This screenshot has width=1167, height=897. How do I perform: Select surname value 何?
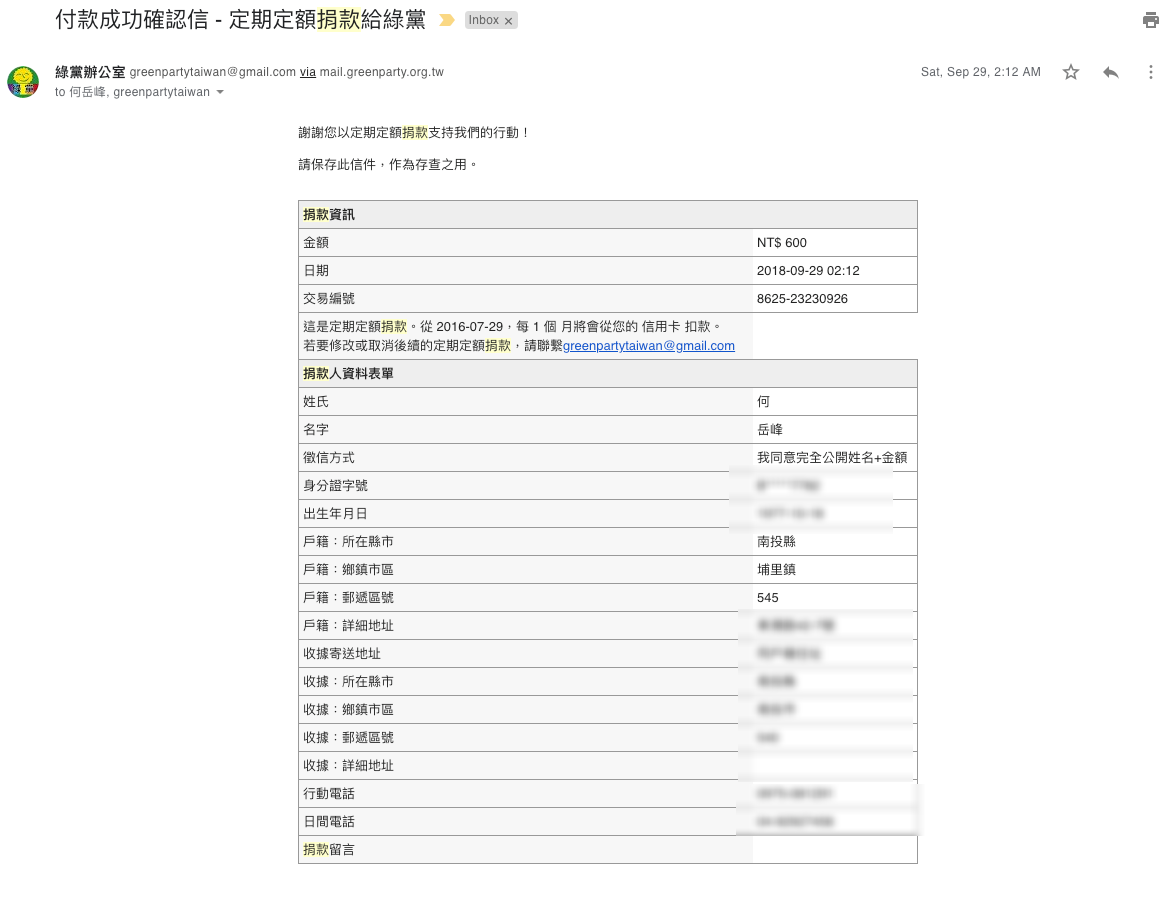click(x=763, y=402)
